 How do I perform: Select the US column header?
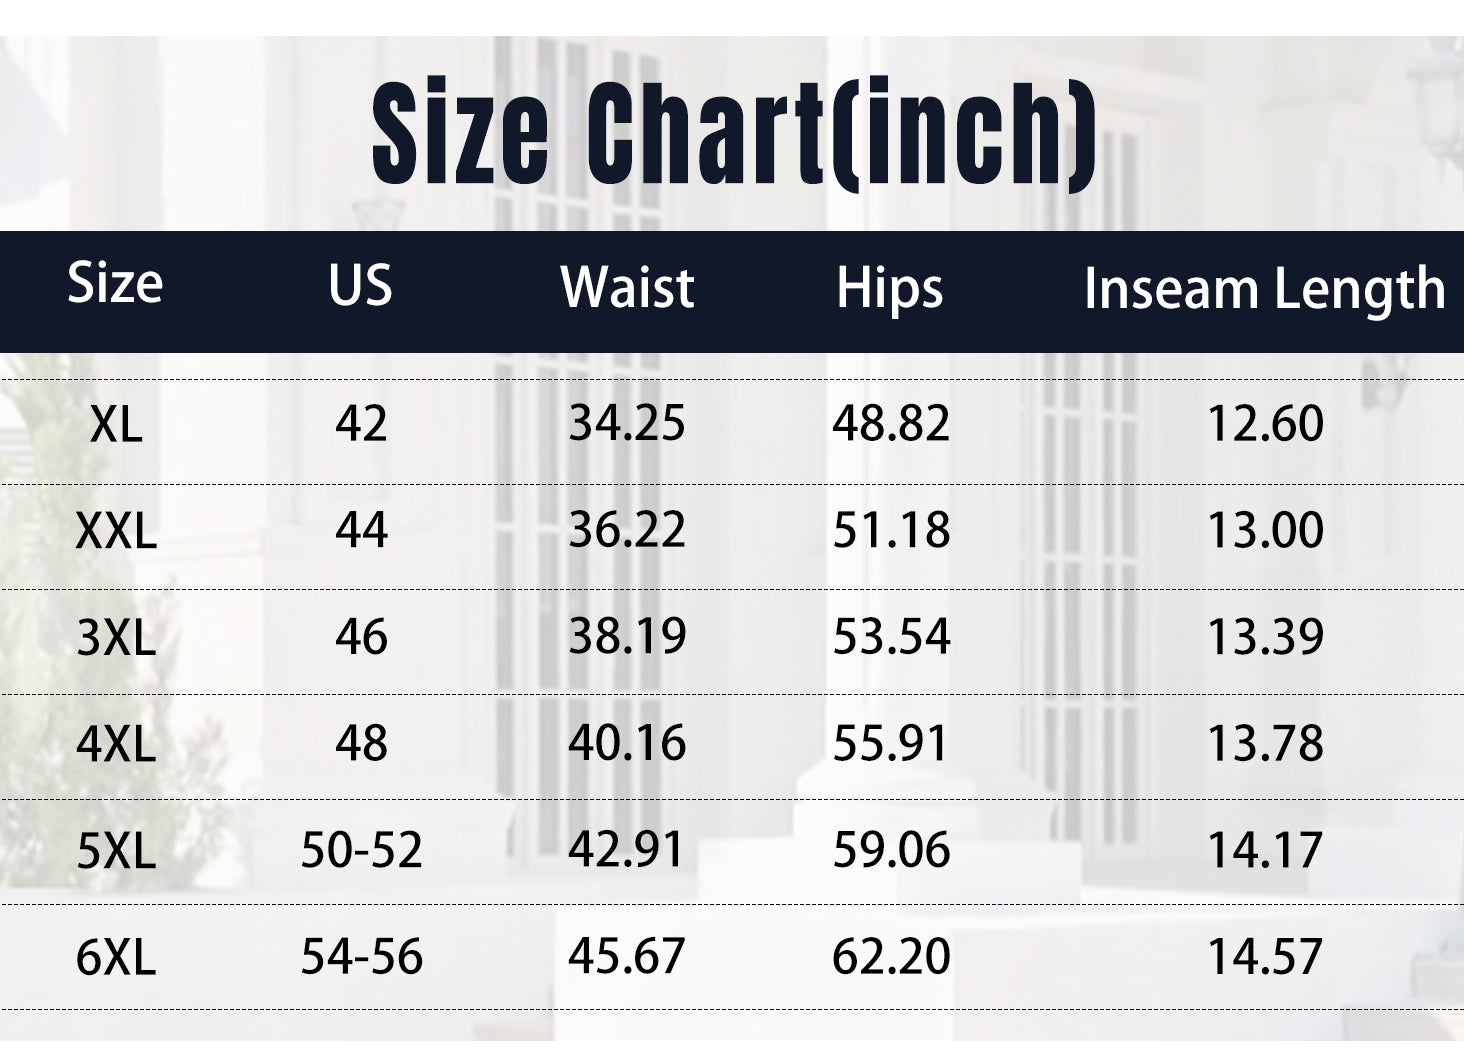(360, 284)
